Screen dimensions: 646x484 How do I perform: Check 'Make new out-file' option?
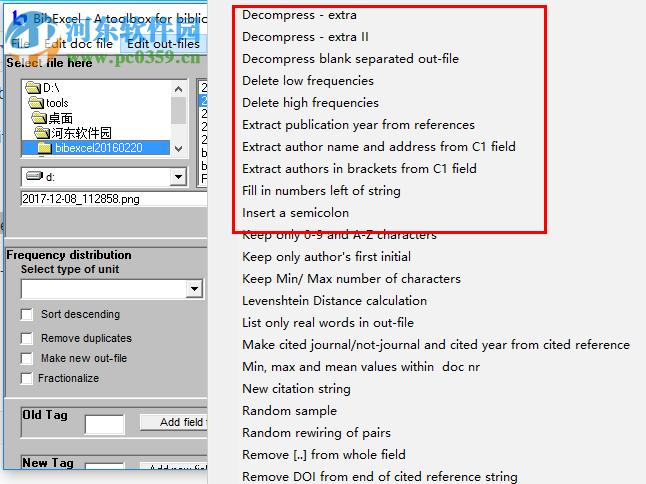[x=27, y=358]
